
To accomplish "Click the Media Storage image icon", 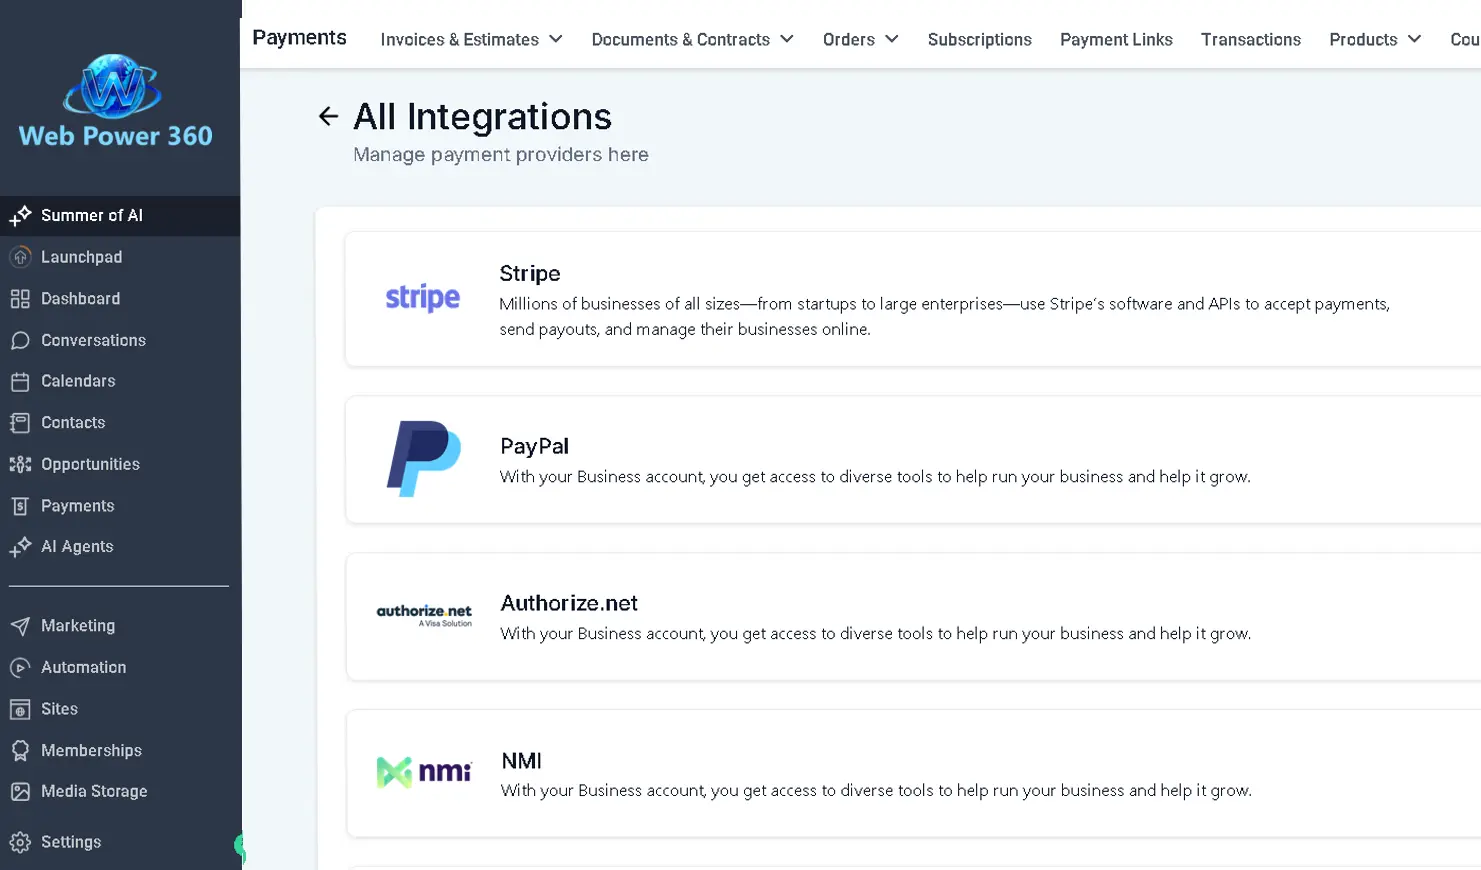I will click(20, 791).
